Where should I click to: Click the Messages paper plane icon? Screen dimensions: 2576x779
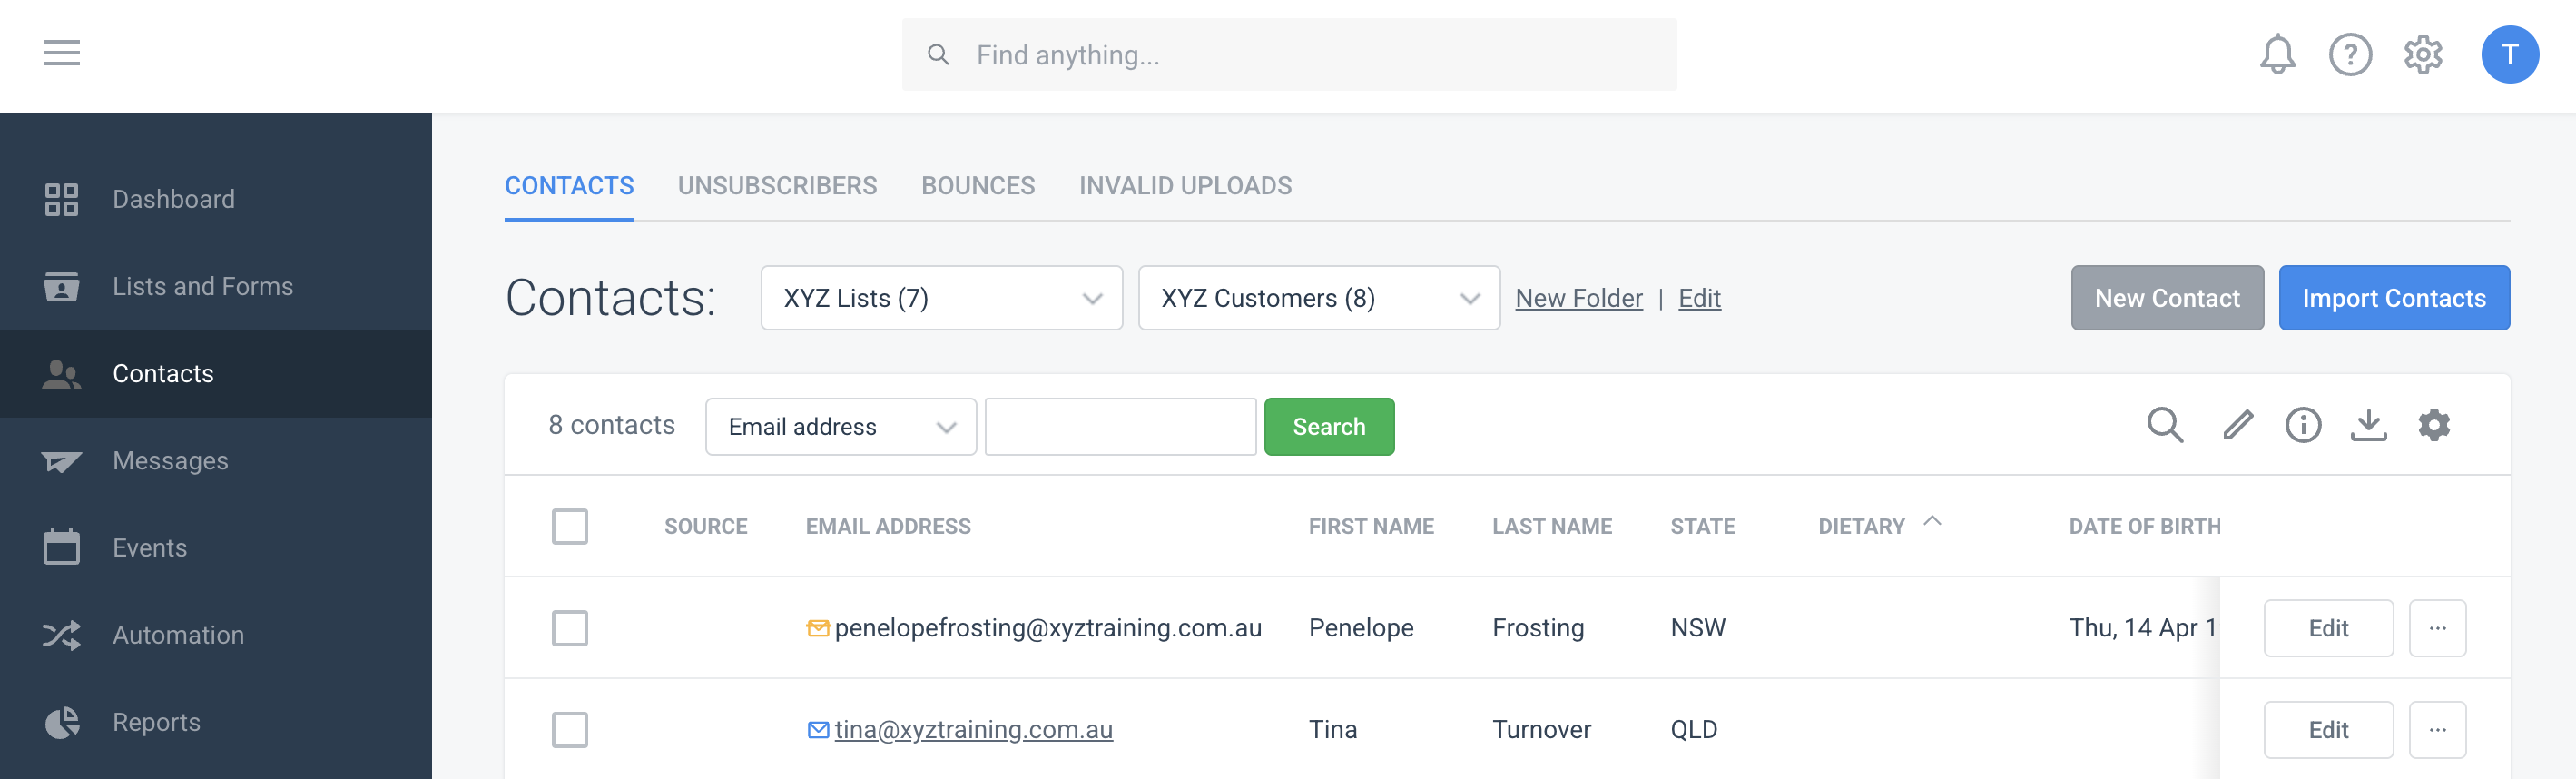point(61,461)
